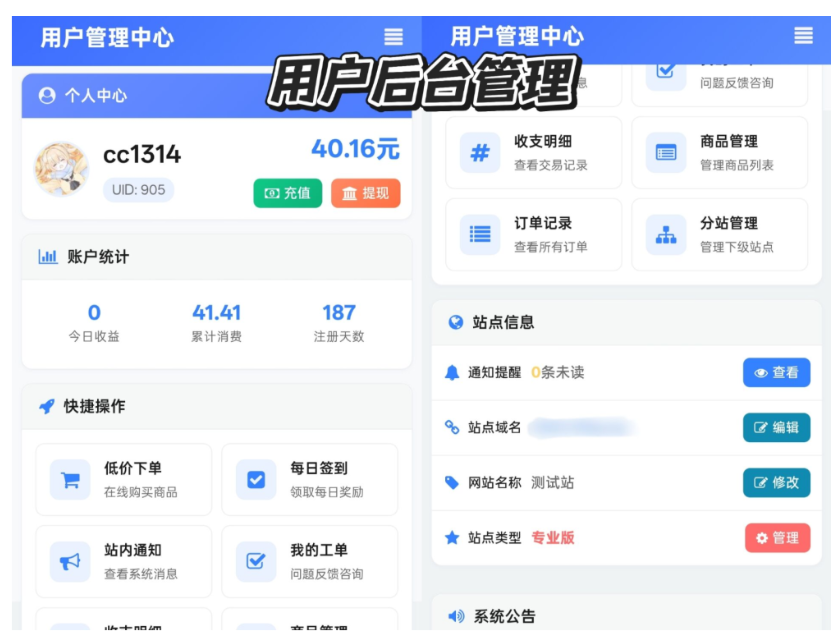Screen dimensions: 840x632
Task: Click the 通知提醒 bell icon
Action: 452,371
